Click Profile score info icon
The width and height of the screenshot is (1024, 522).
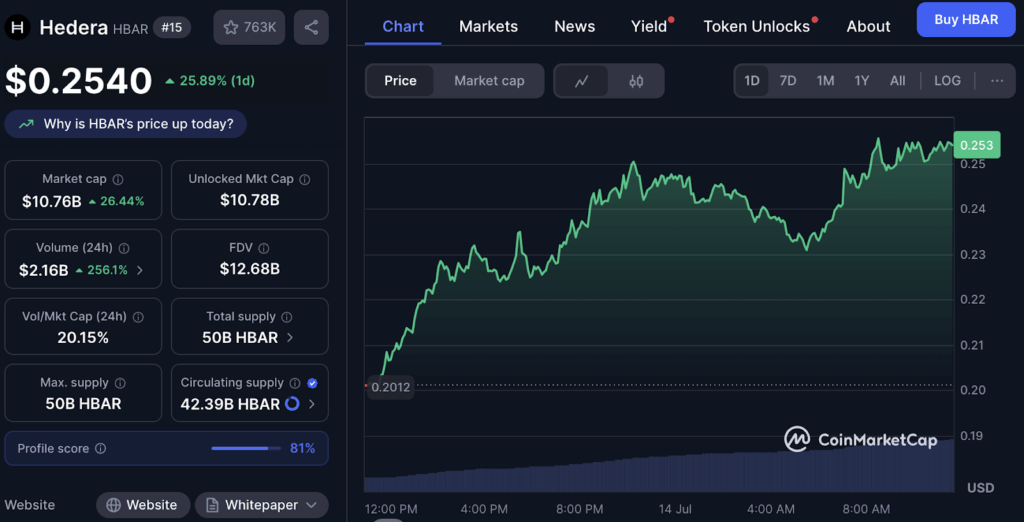tap(101, 449)
